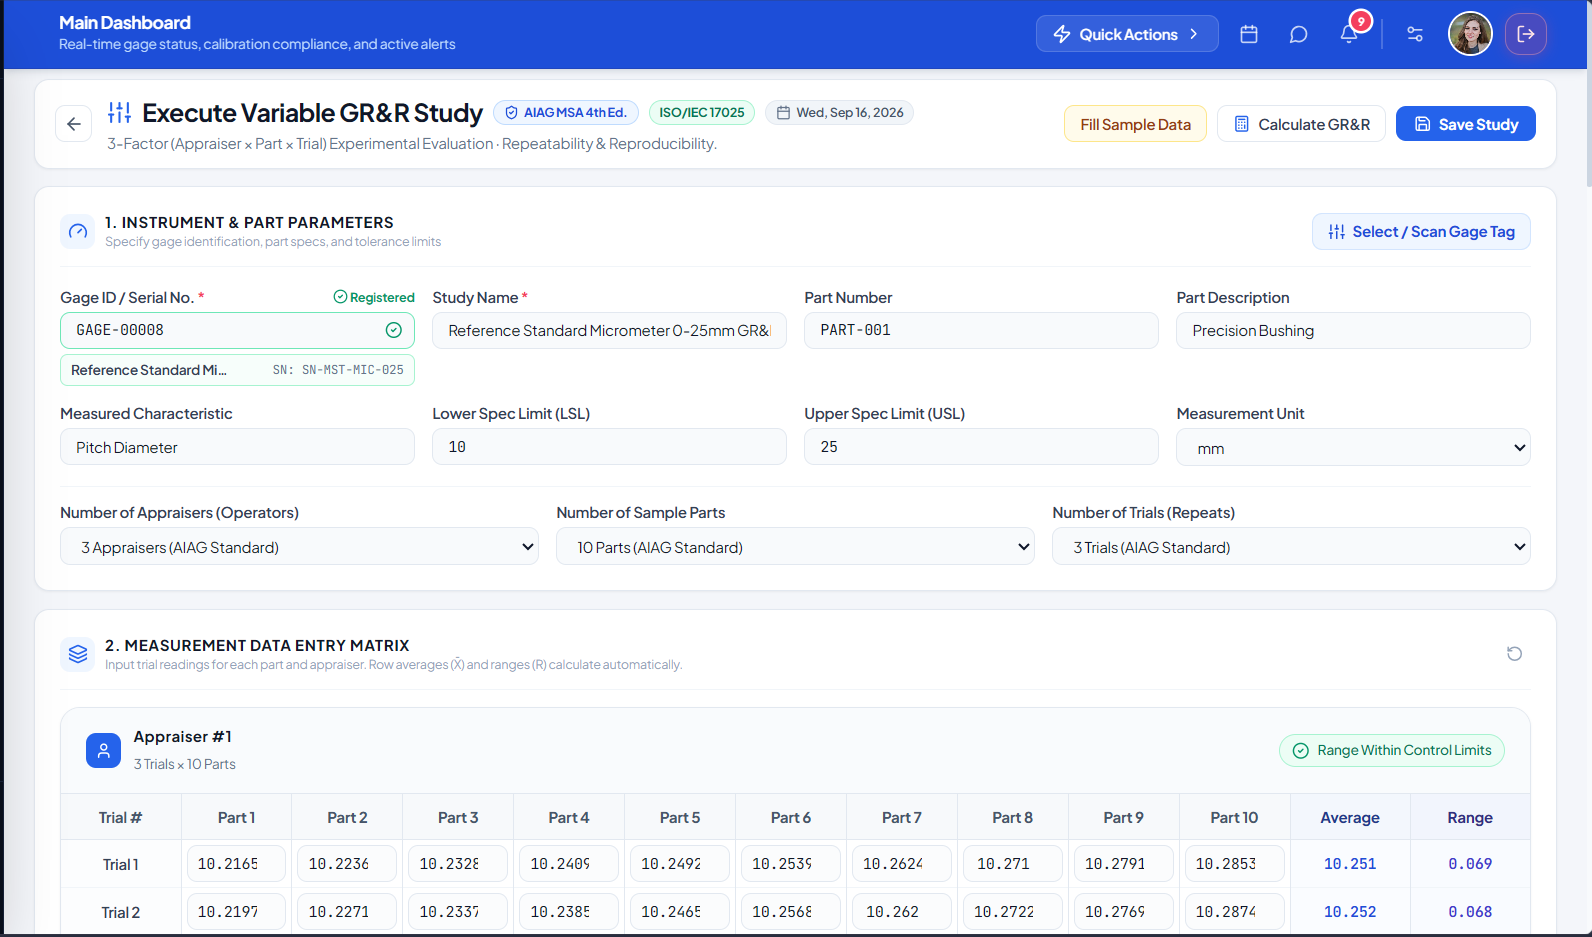Click the Registered status label
This screenshot has width=1592, height=937.
pyautogui.click(x=374, y=298)
